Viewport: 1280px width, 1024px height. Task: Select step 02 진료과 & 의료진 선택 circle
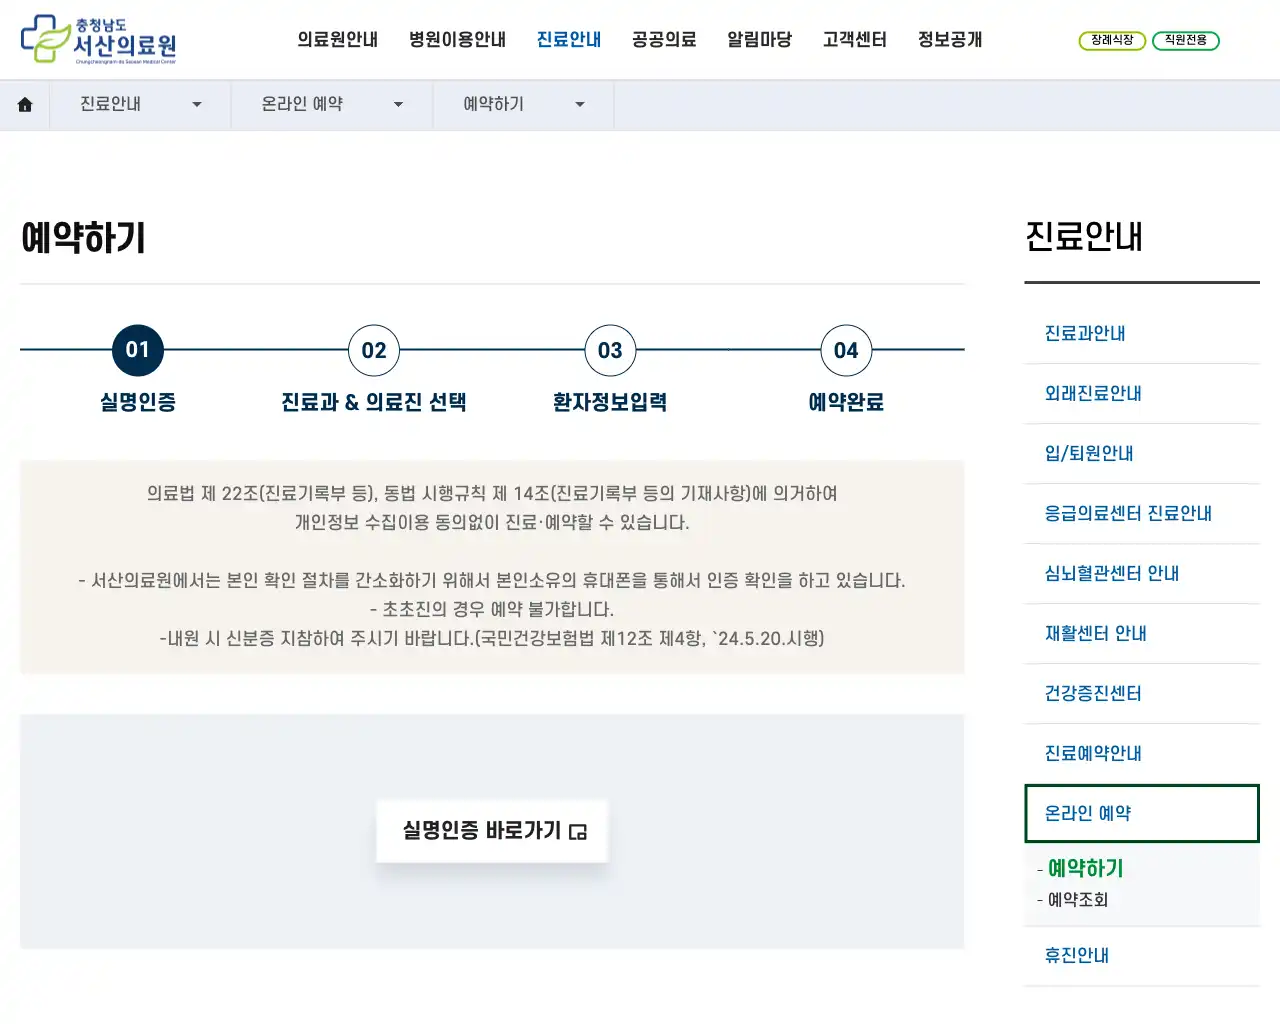click(x=373, y=350)
